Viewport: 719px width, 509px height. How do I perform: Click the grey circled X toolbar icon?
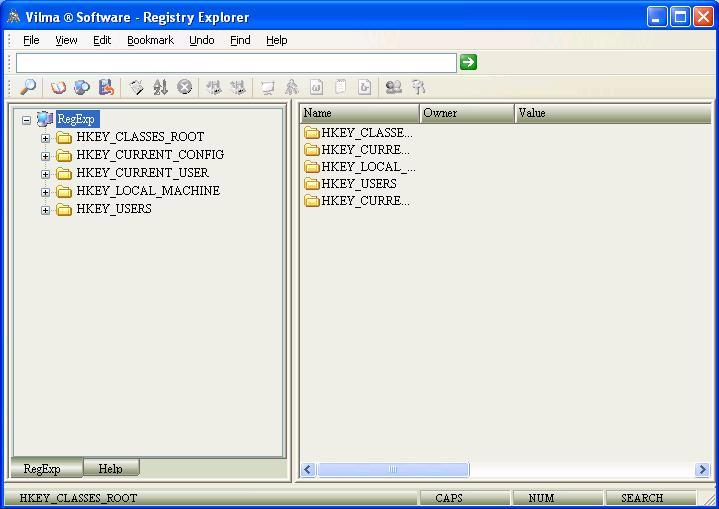184,87
